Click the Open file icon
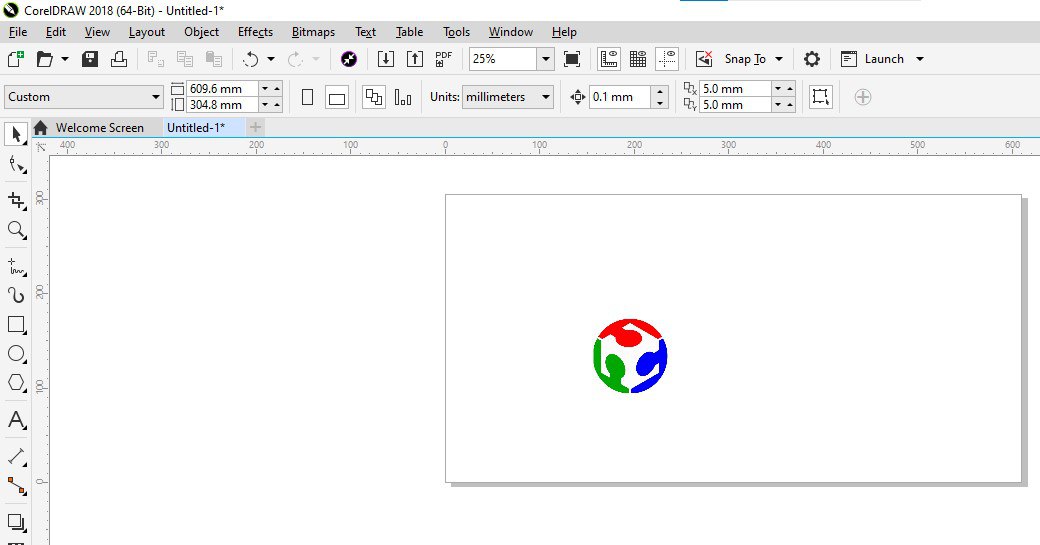Image resolution: width=1040 pixels, height=545 pixels. (x=44, y=59)
